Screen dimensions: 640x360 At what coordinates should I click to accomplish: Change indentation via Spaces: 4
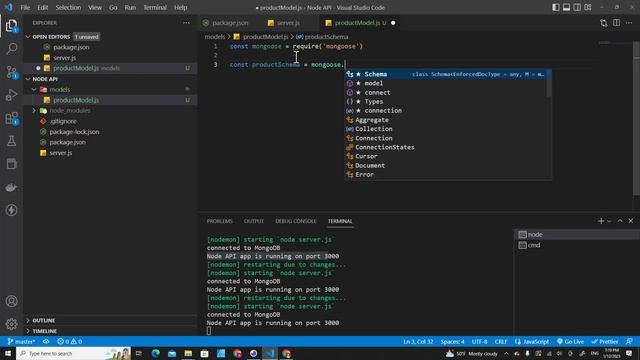452,341
